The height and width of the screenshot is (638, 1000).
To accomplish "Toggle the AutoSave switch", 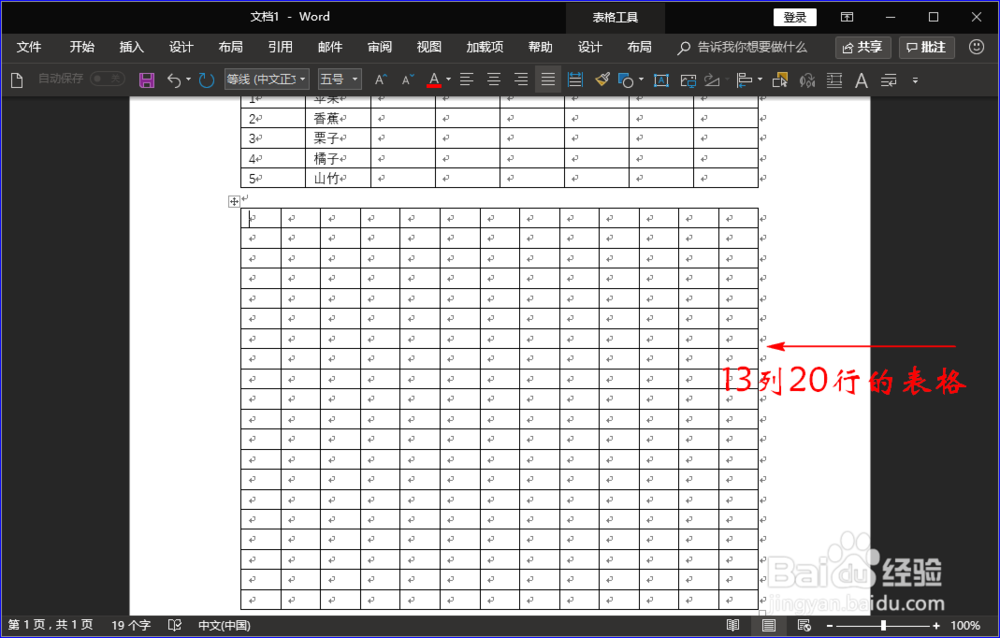I will coord(107,78).
